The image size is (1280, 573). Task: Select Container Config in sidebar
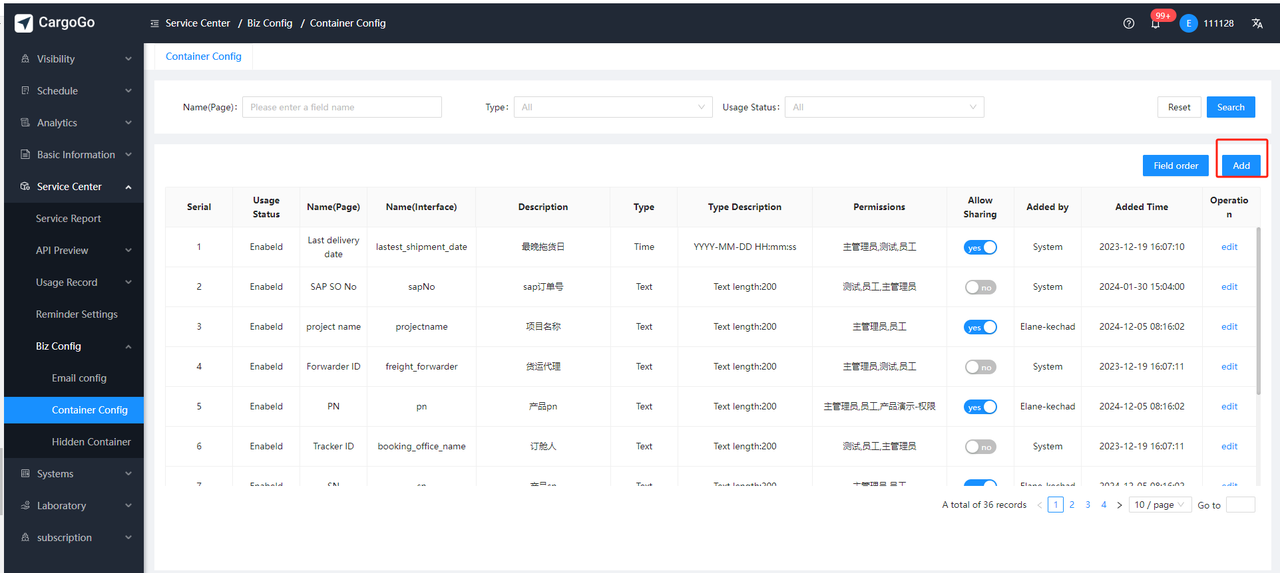coord(72,410)
